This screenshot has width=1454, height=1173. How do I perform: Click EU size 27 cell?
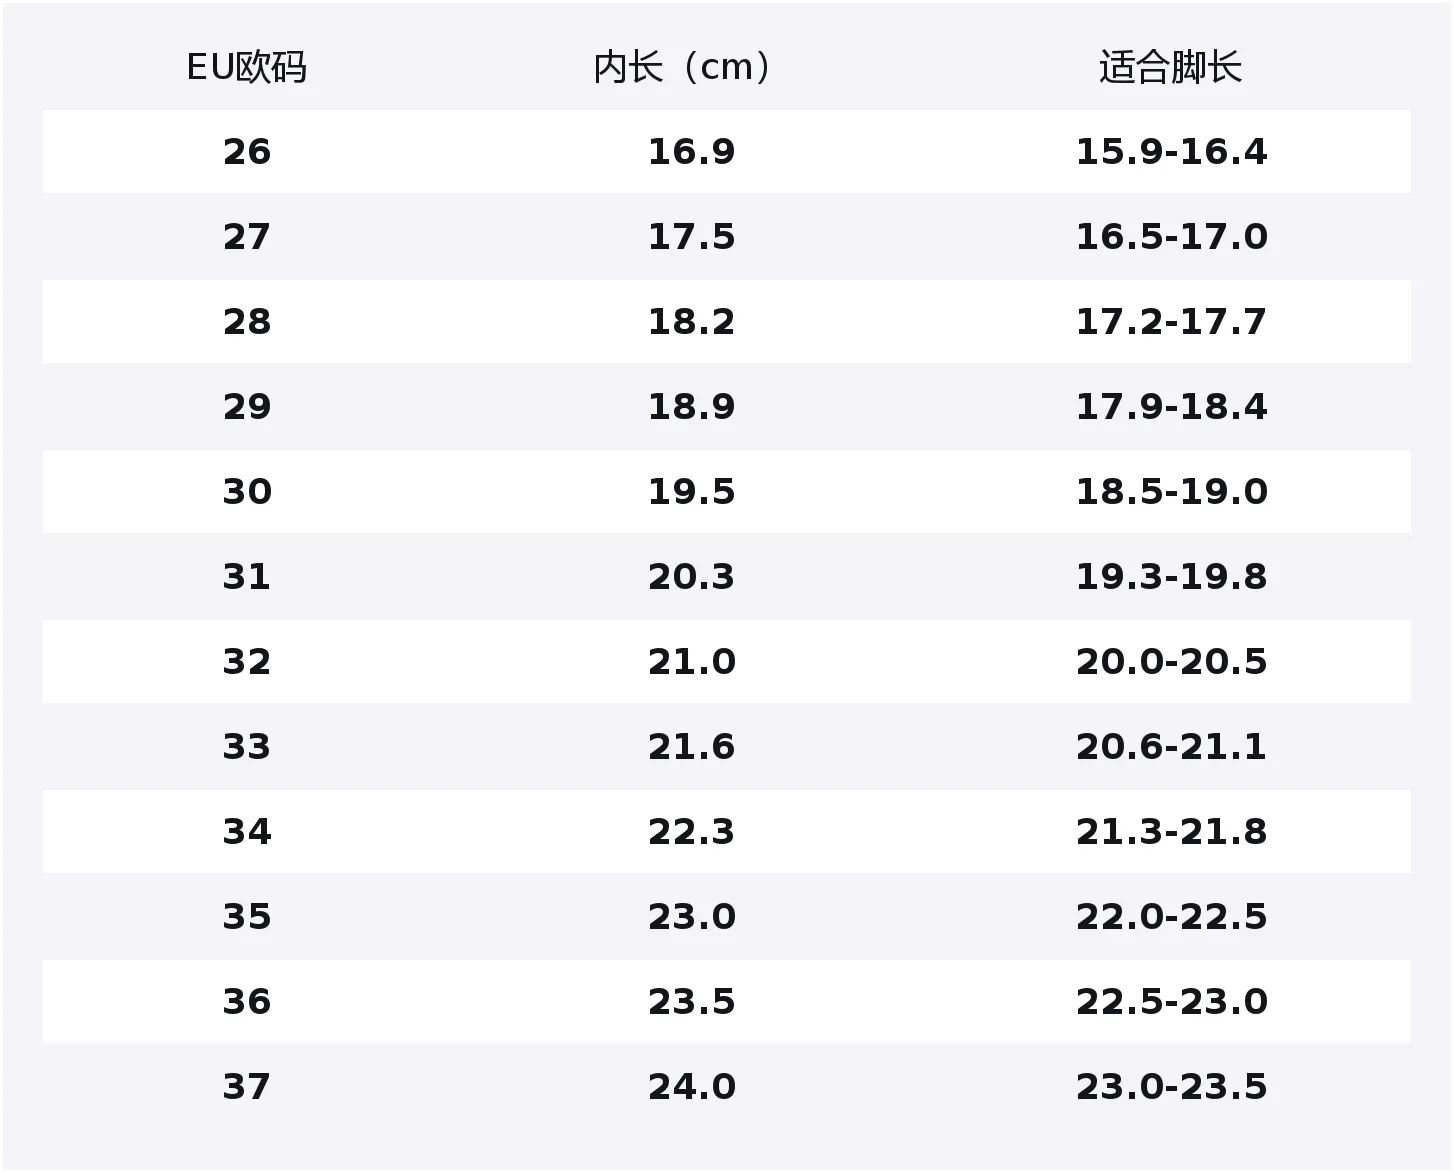point(246,237)
